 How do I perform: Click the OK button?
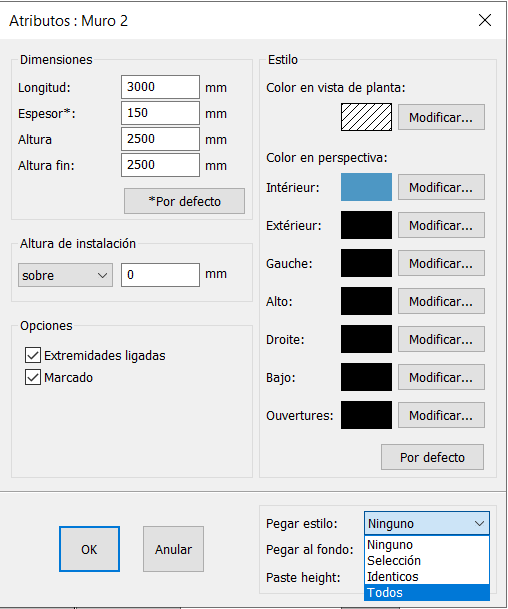coord(89,549)
